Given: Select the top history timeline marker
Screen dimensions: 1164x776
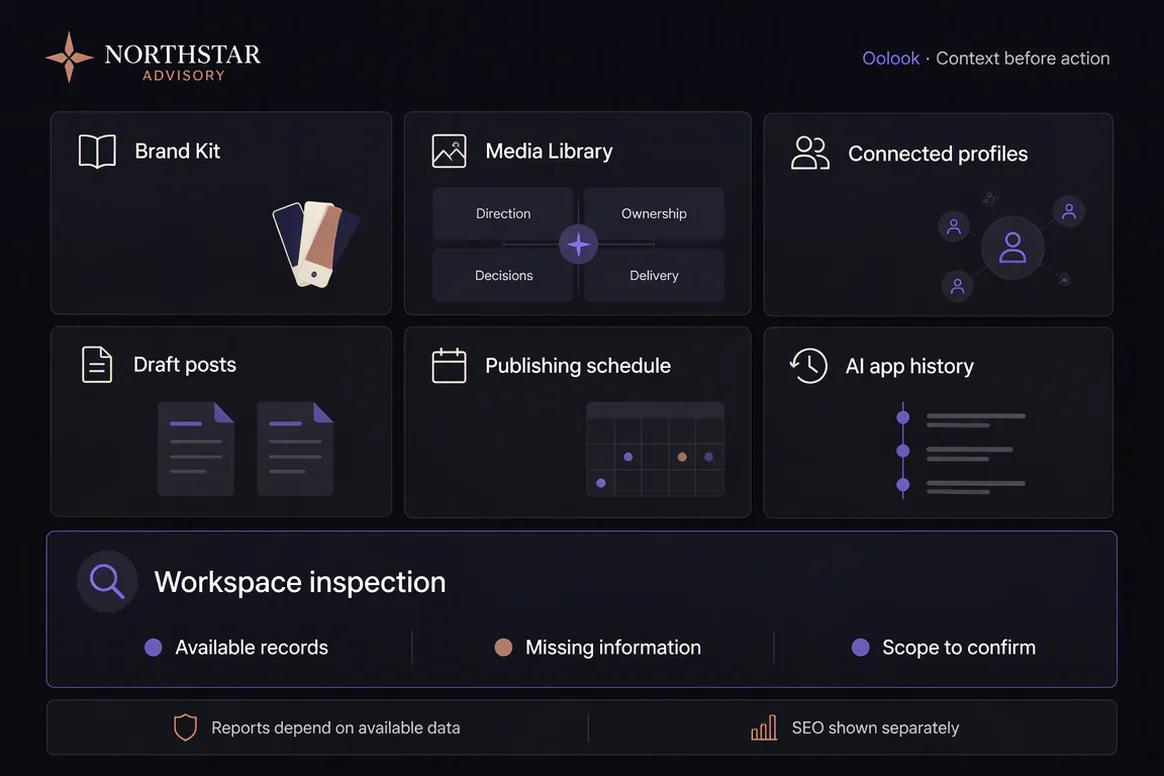Looking at the screenshot, I should click(903, 417).
